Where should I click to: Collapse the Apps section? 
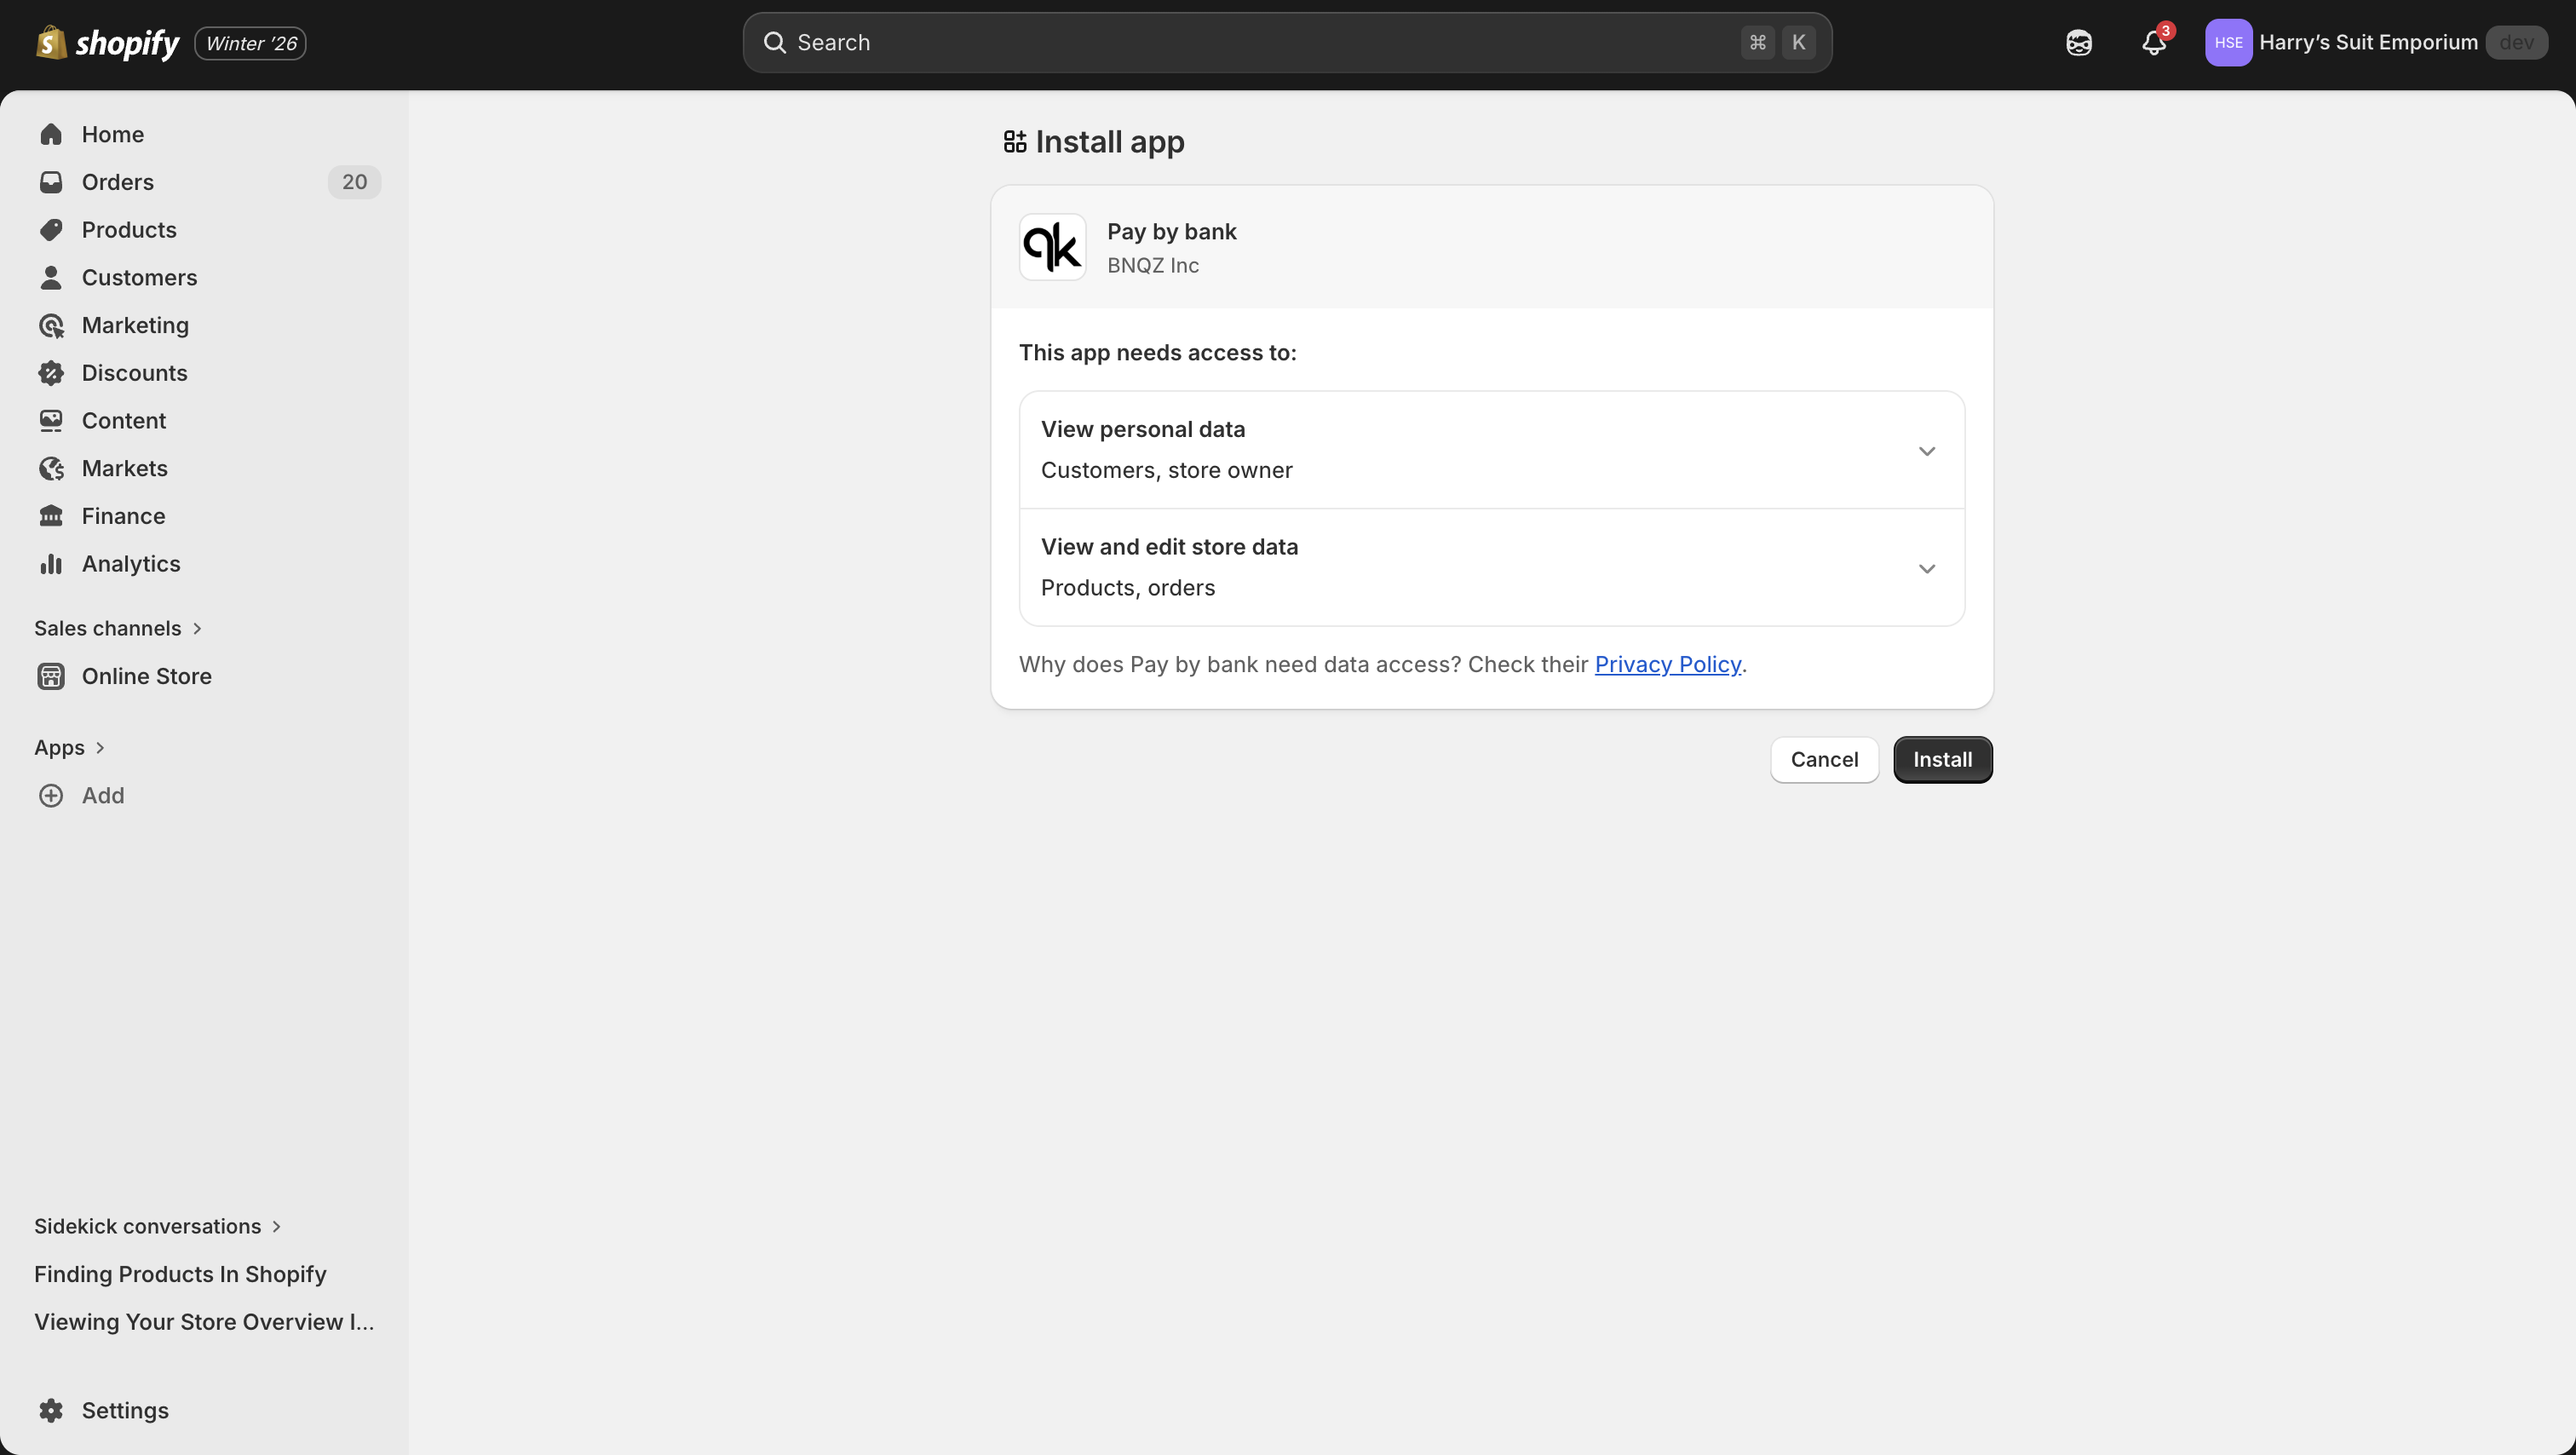101,747
